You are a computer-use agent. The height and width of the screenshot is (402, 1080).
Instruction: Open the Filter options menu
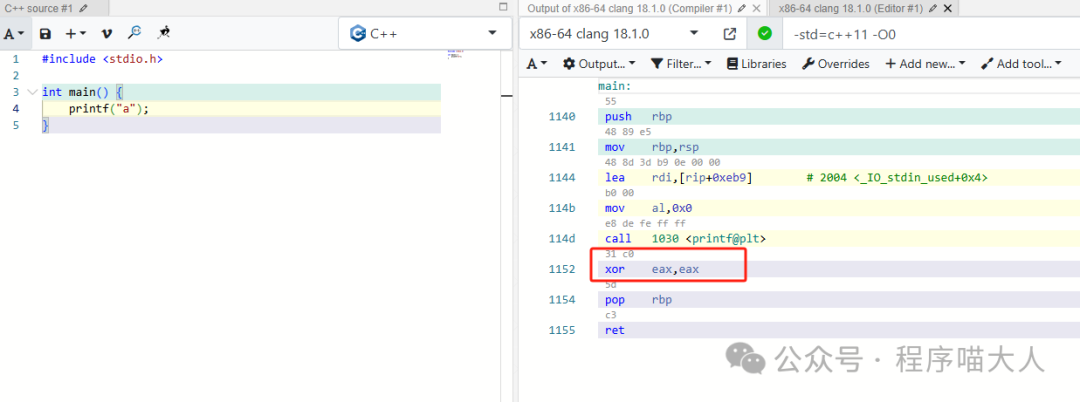[680, 64]
